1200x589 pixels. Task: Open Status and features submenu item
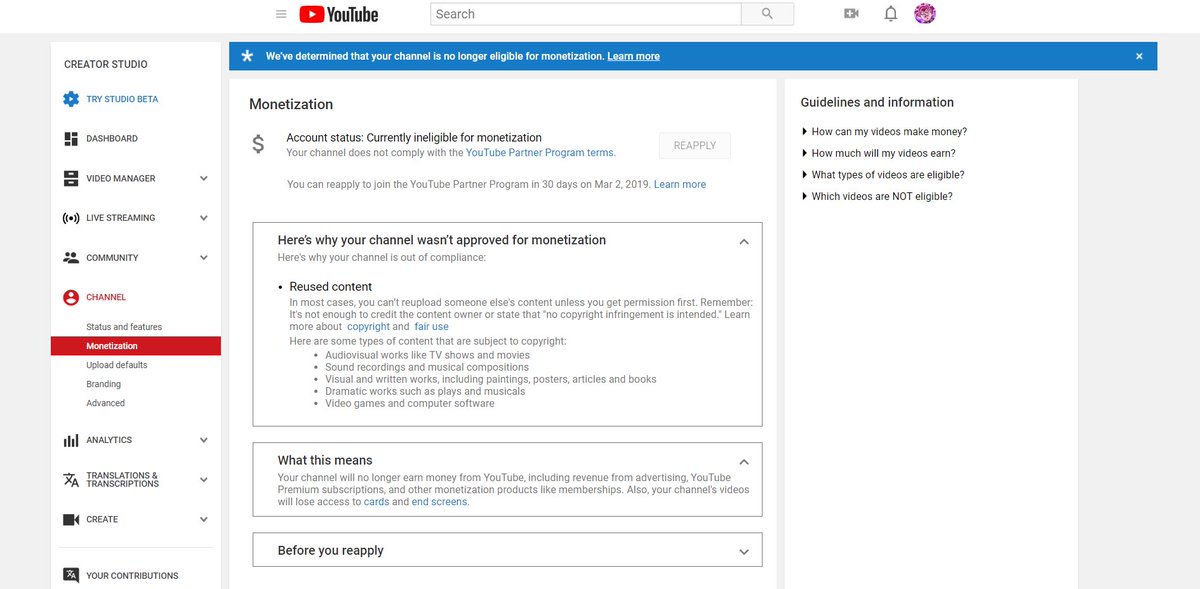coord(124,327)
